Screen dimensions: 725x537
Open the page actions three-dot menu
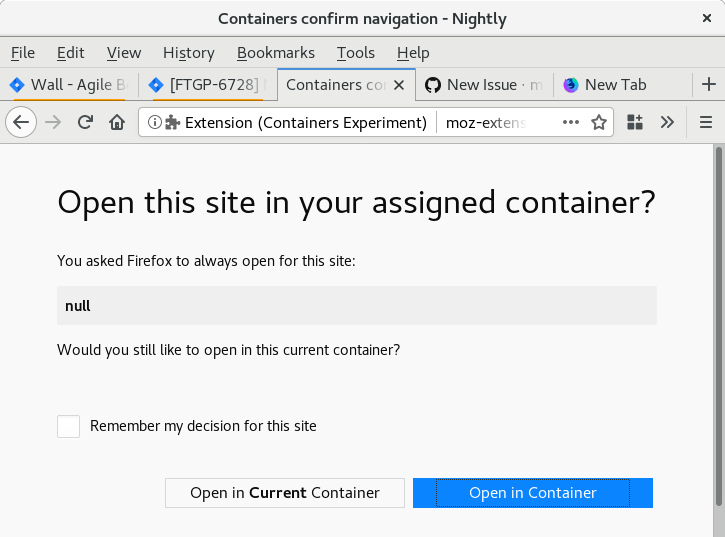[571, 122]
